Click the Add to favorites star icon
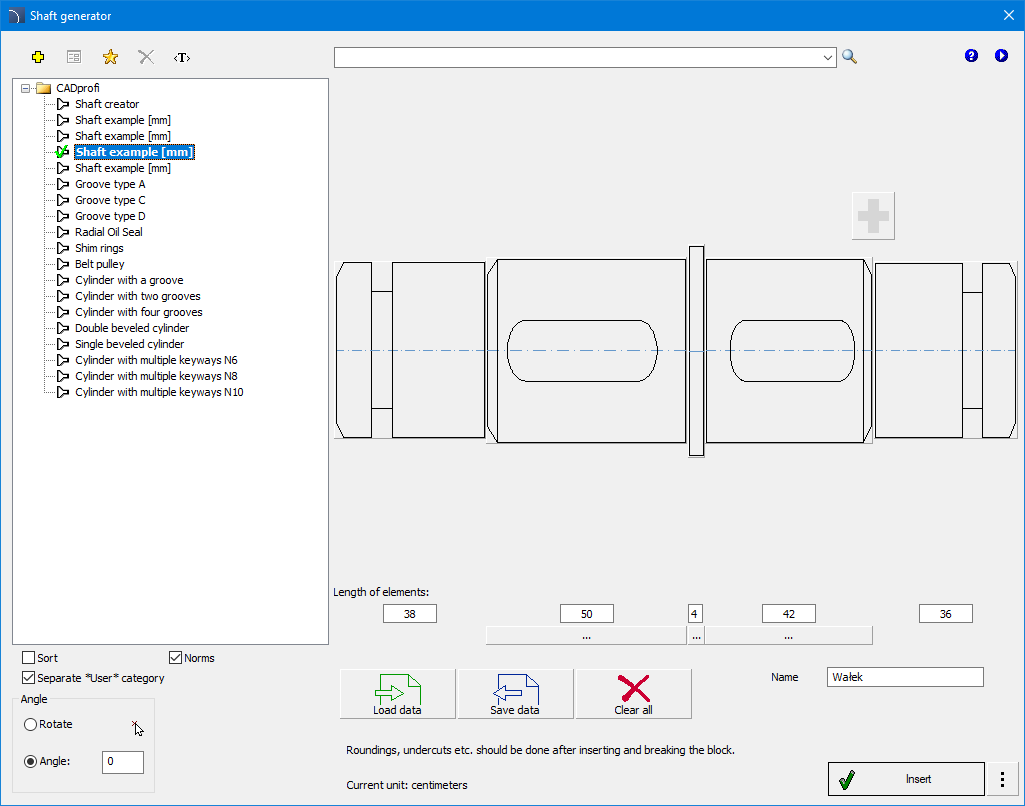This screenshot has width=1025, height=806. [x=110, y=57]
